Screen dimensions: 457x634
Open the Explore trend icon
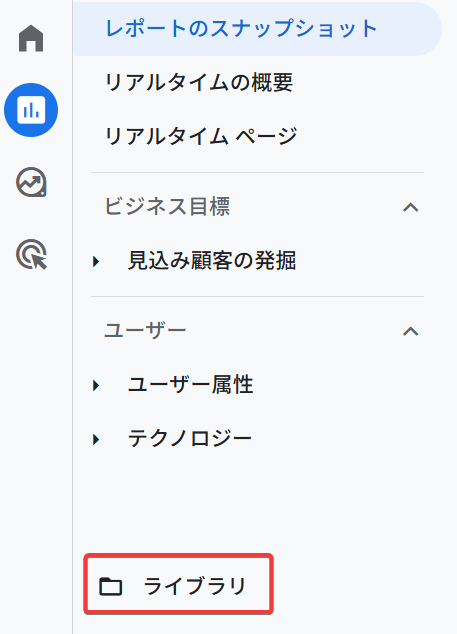coord(31,182)
